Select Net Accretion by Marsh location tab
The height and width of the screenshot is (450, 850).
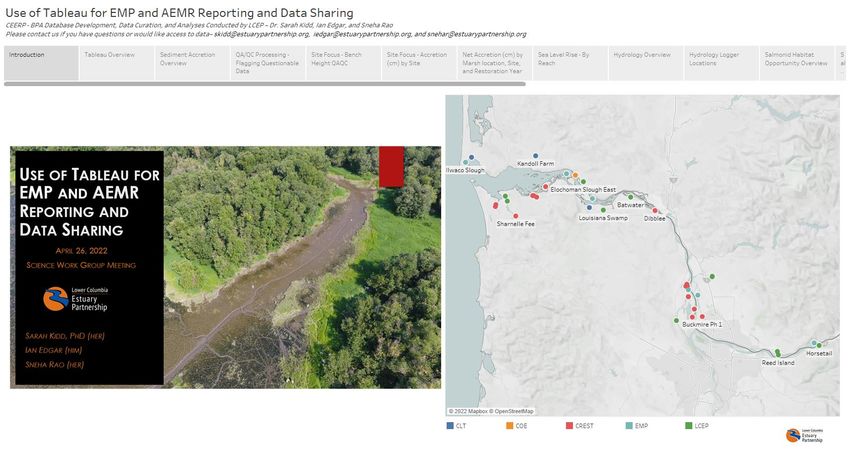coord(495,63)
